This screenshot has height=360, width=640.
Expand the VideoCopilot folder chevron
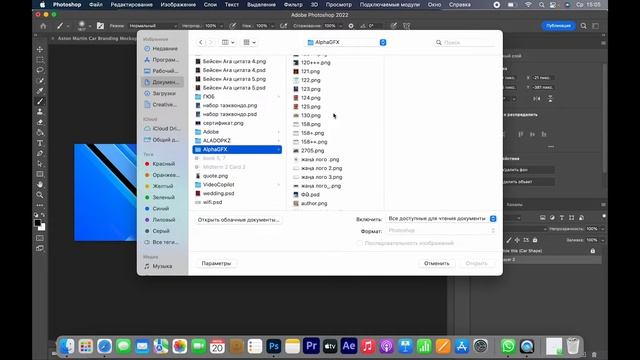[x=279, y=185]
